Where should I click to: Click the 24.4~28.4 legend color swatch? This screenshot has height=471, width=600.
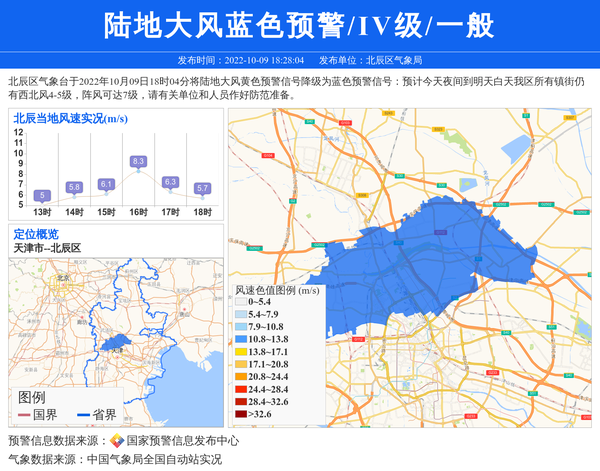coord(241,389)
